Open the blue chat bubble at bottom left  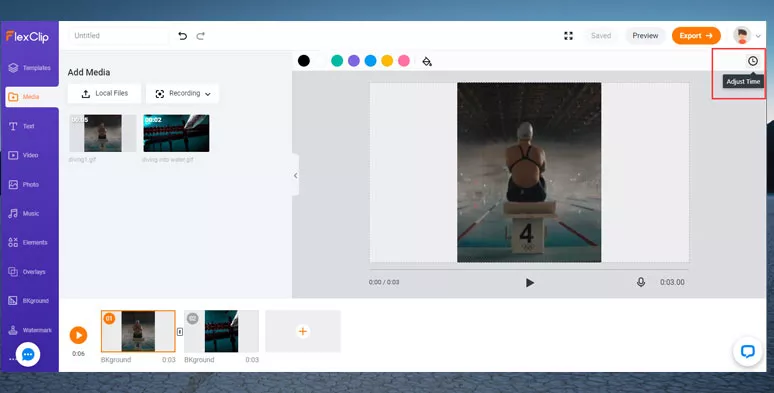pos(28,354)
